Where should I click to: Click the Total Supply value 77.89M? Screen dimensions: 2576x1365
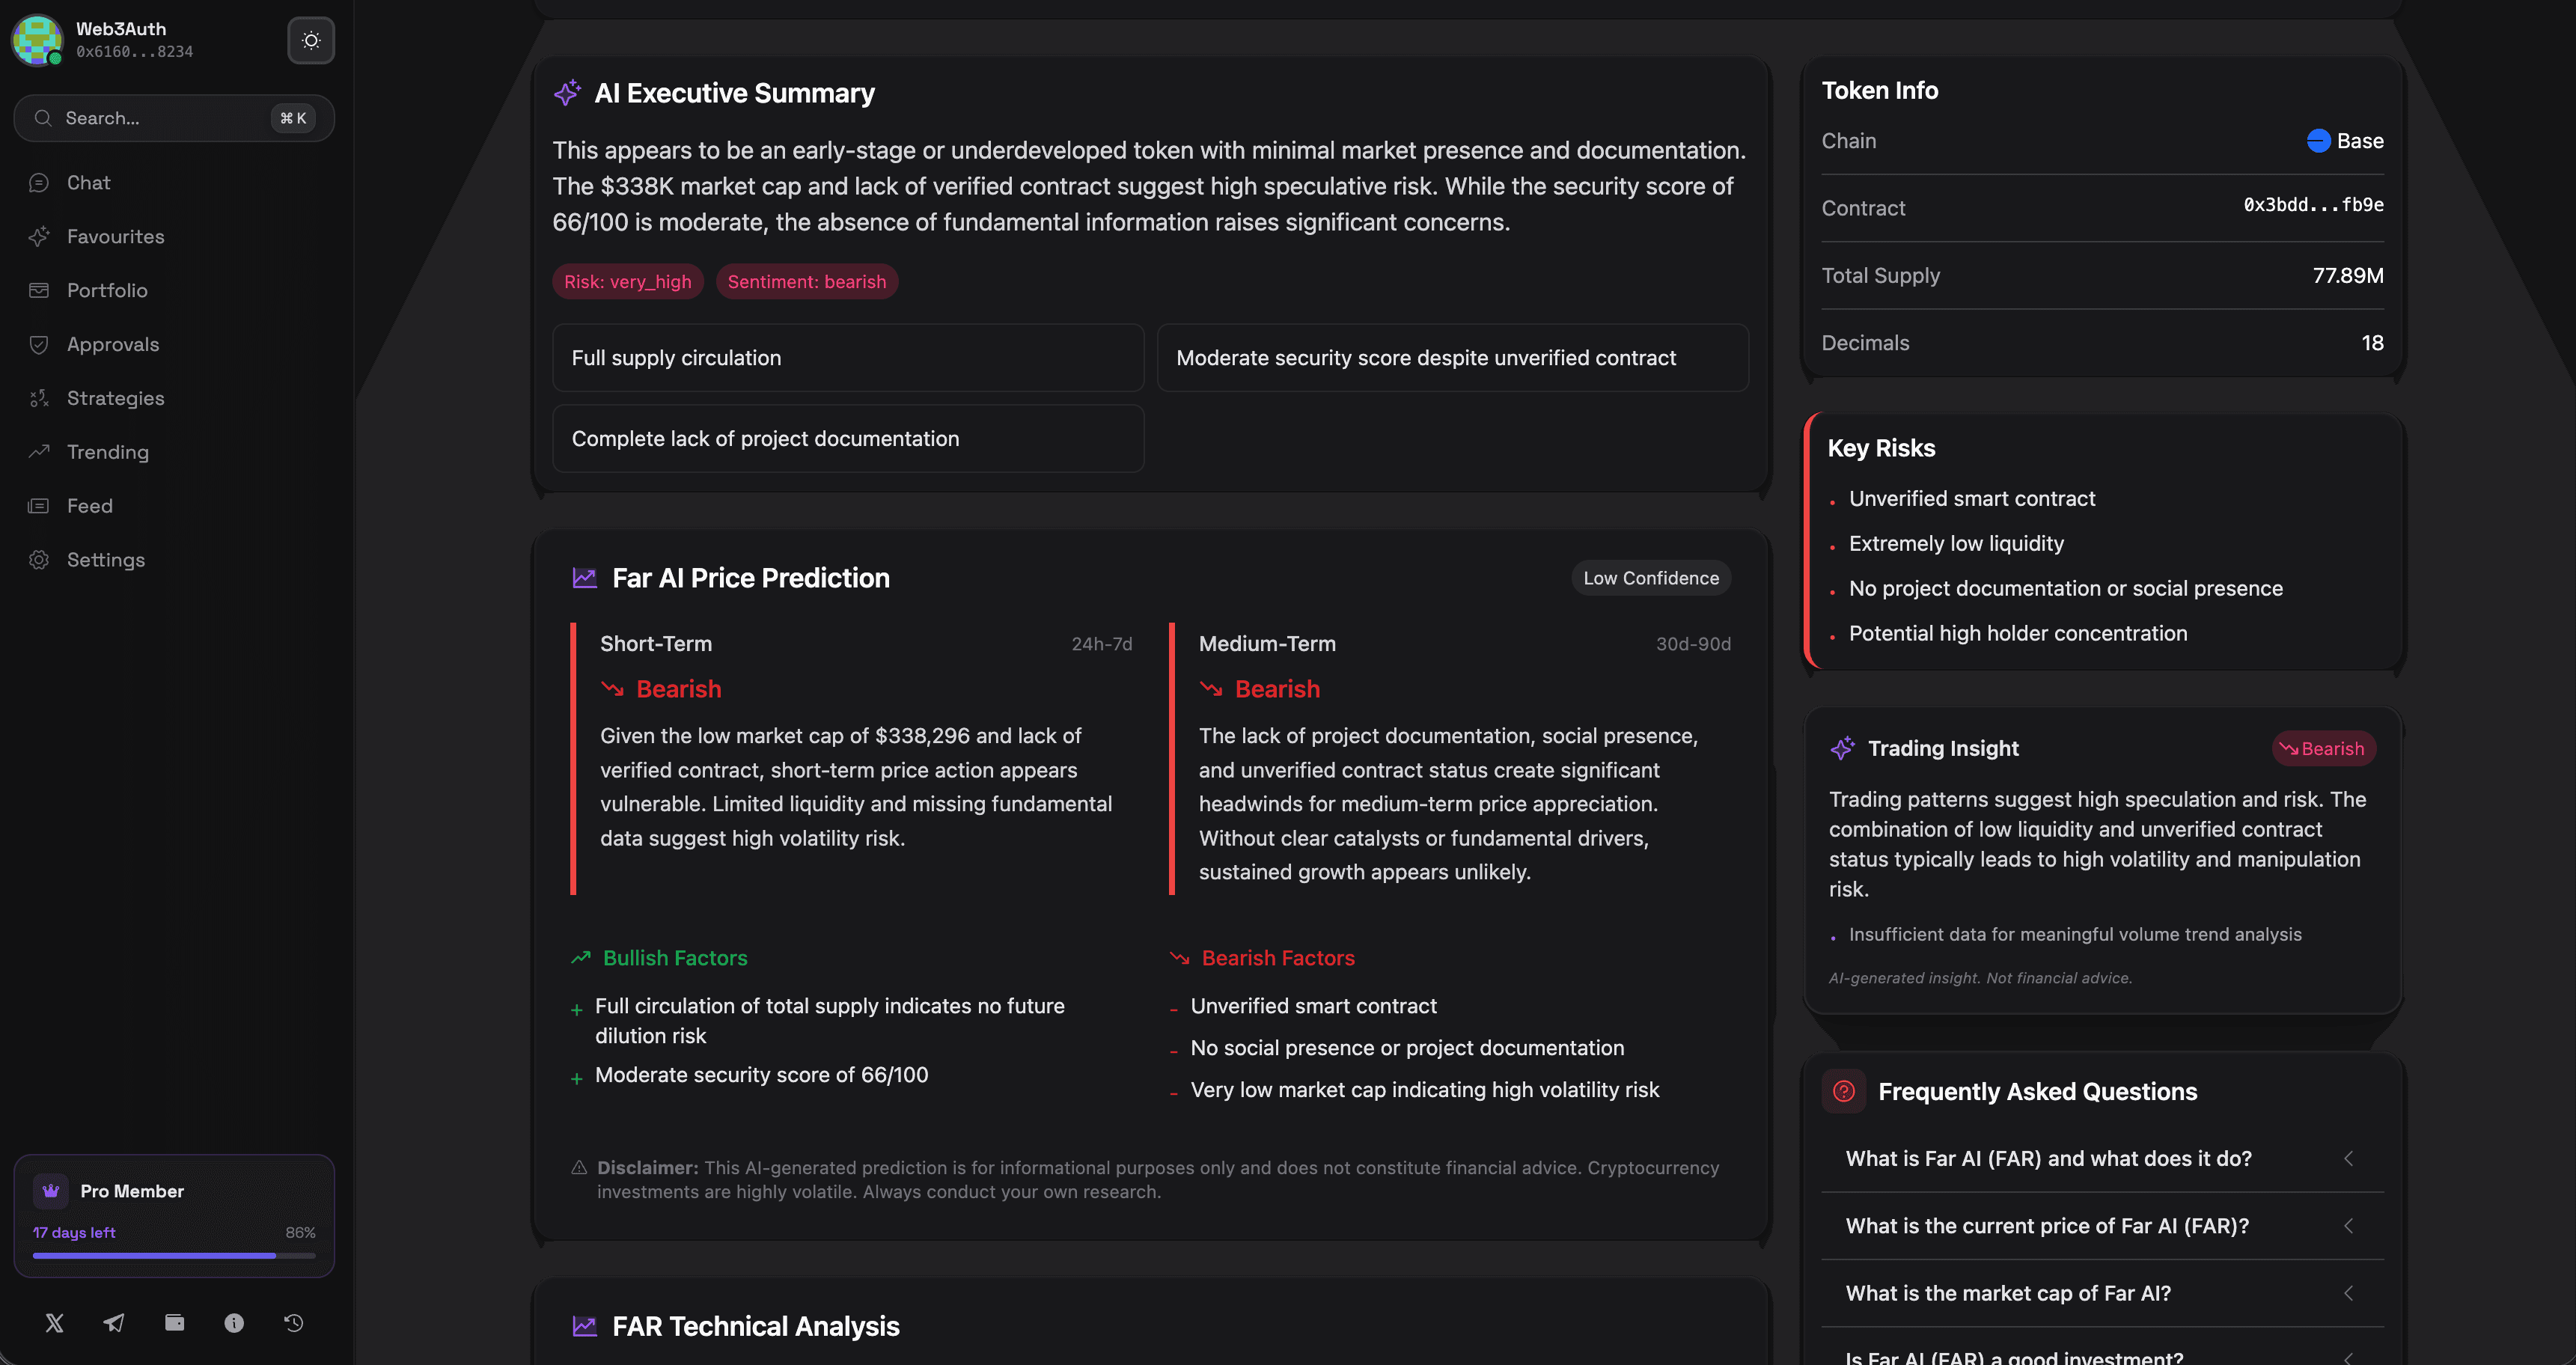click(x=2348, y=277)
